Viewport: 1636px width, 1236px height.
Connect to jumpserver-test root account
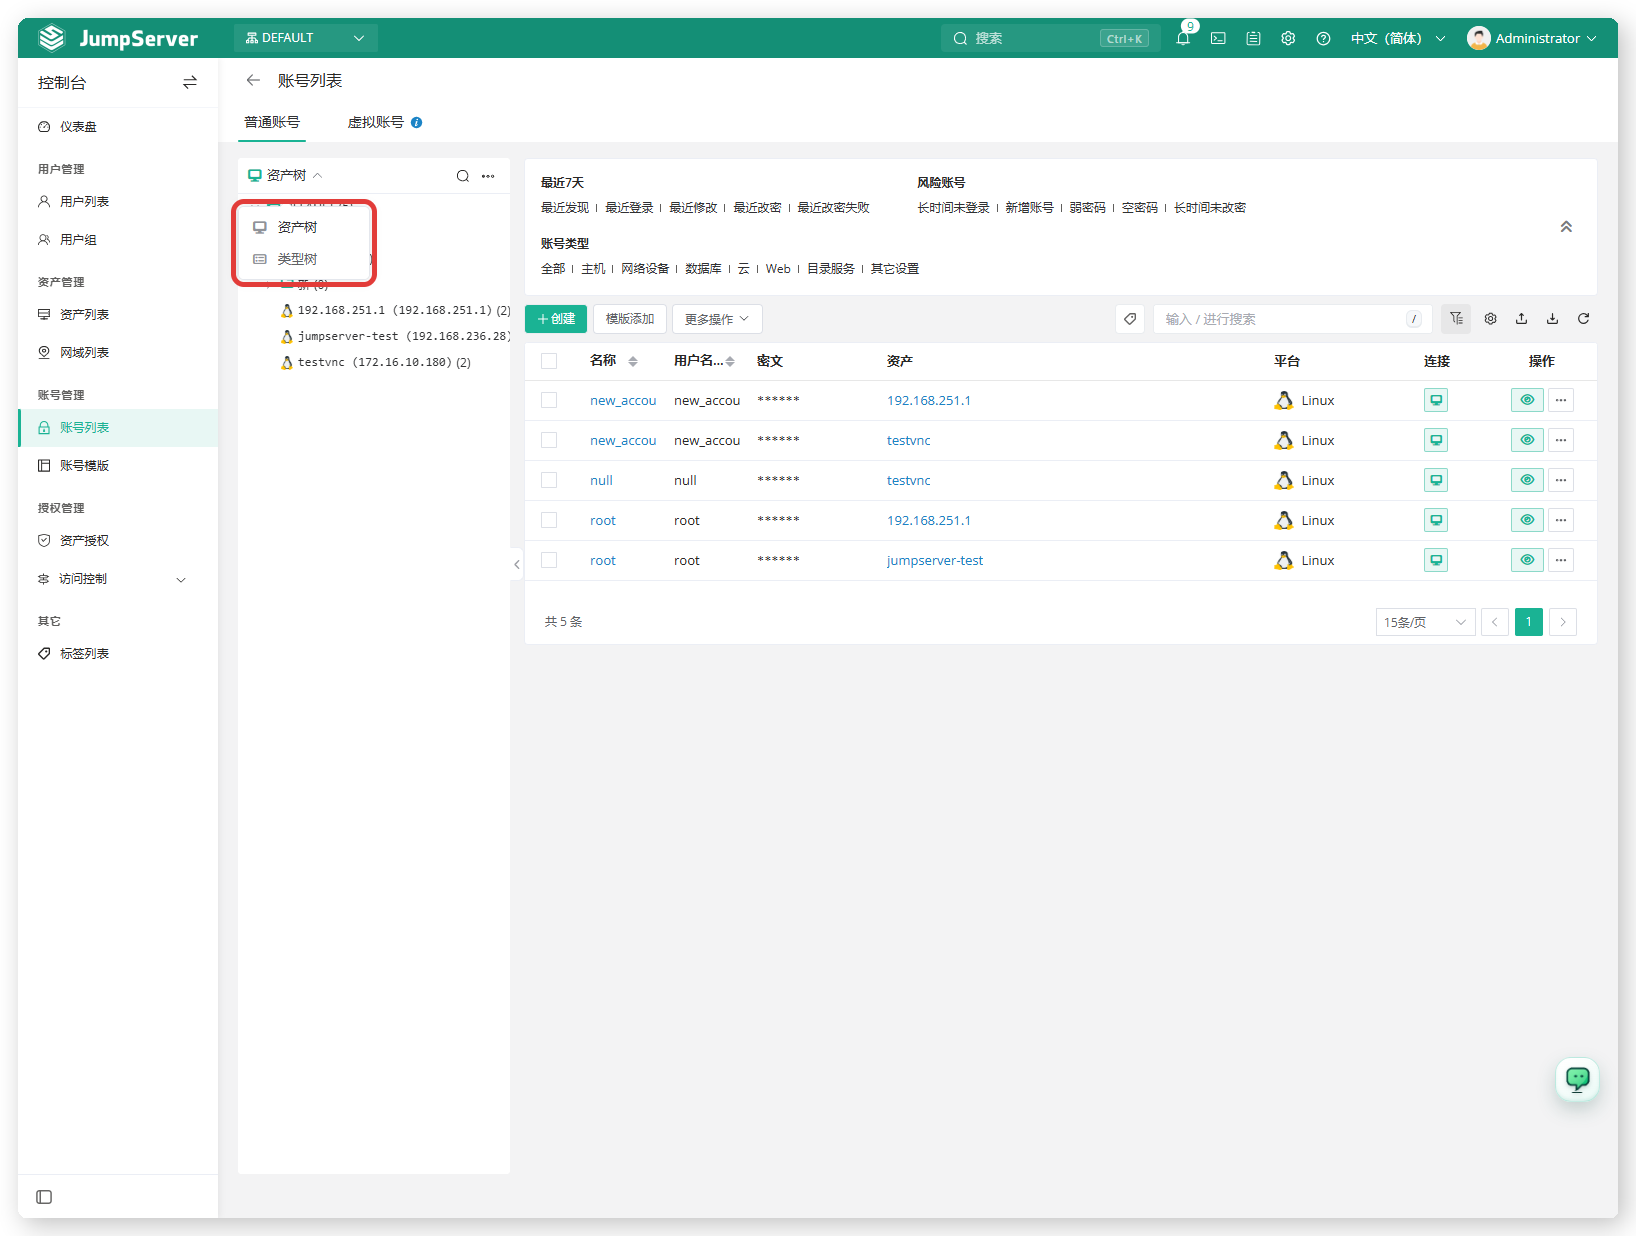[1436, 560]
